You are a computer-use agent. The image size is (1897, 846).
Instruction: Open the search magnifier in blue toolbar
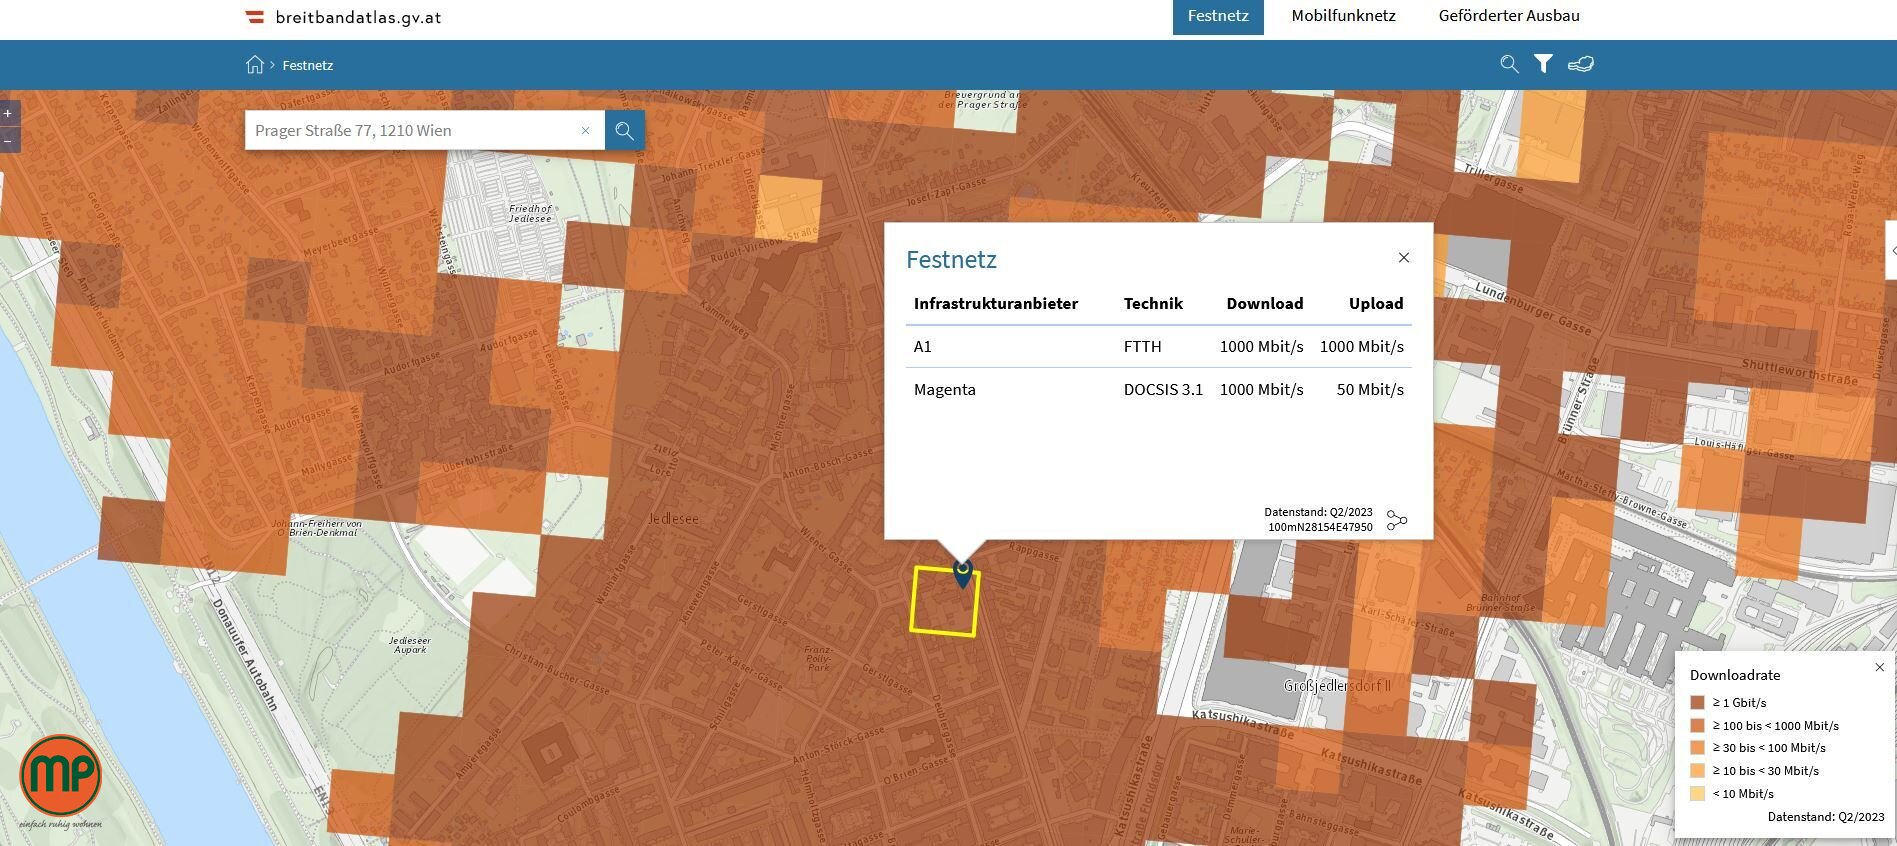click(1509, 65)
